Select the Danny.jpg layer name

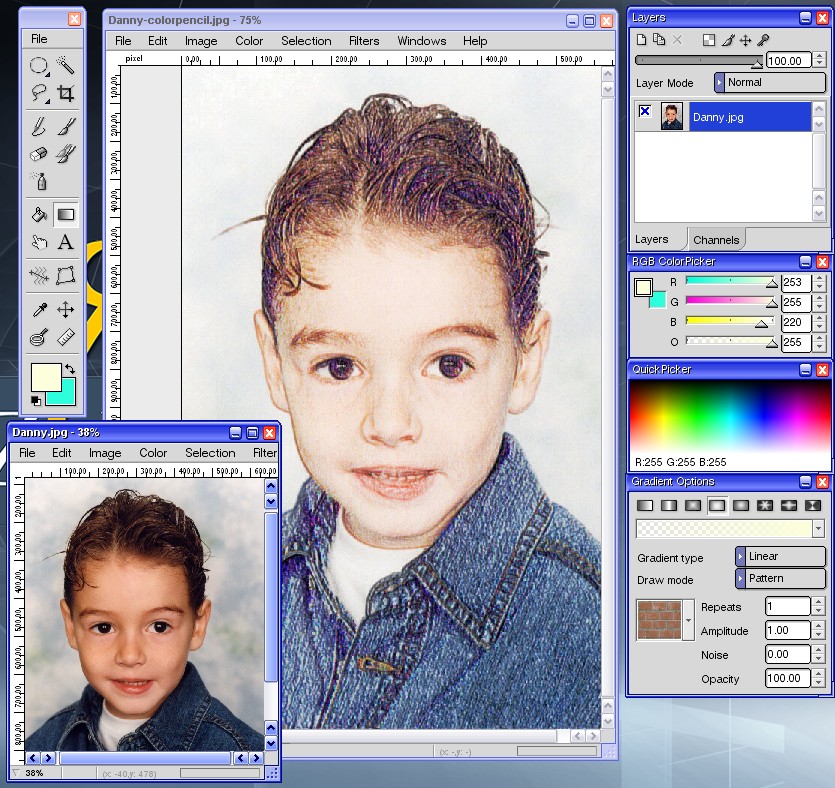pyautogui.click(x=718, y=117)
